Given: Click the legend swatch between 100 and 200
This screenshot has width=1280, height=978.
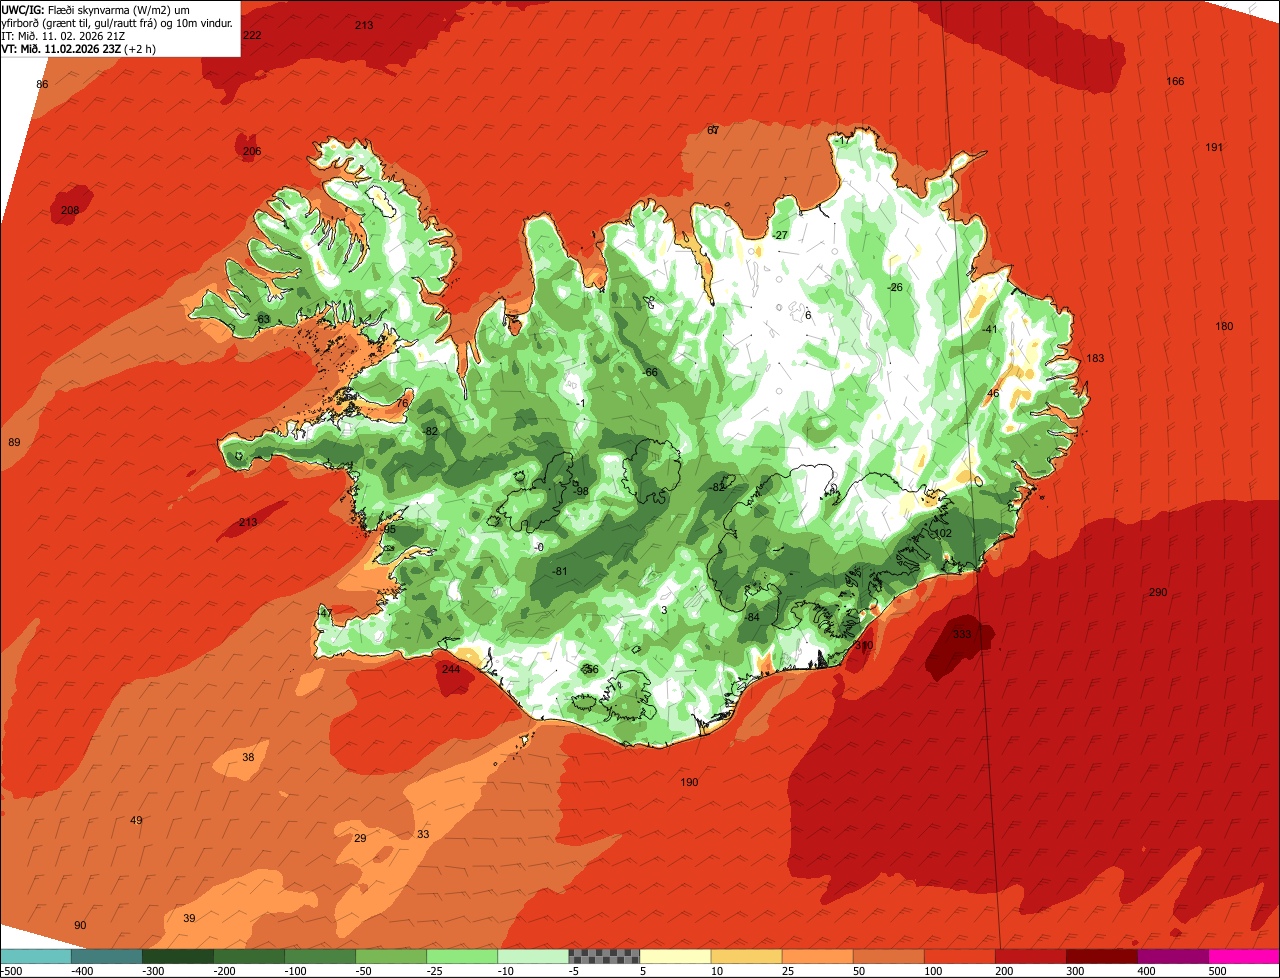Looking at the screenshot, I should tap(960, 956).
